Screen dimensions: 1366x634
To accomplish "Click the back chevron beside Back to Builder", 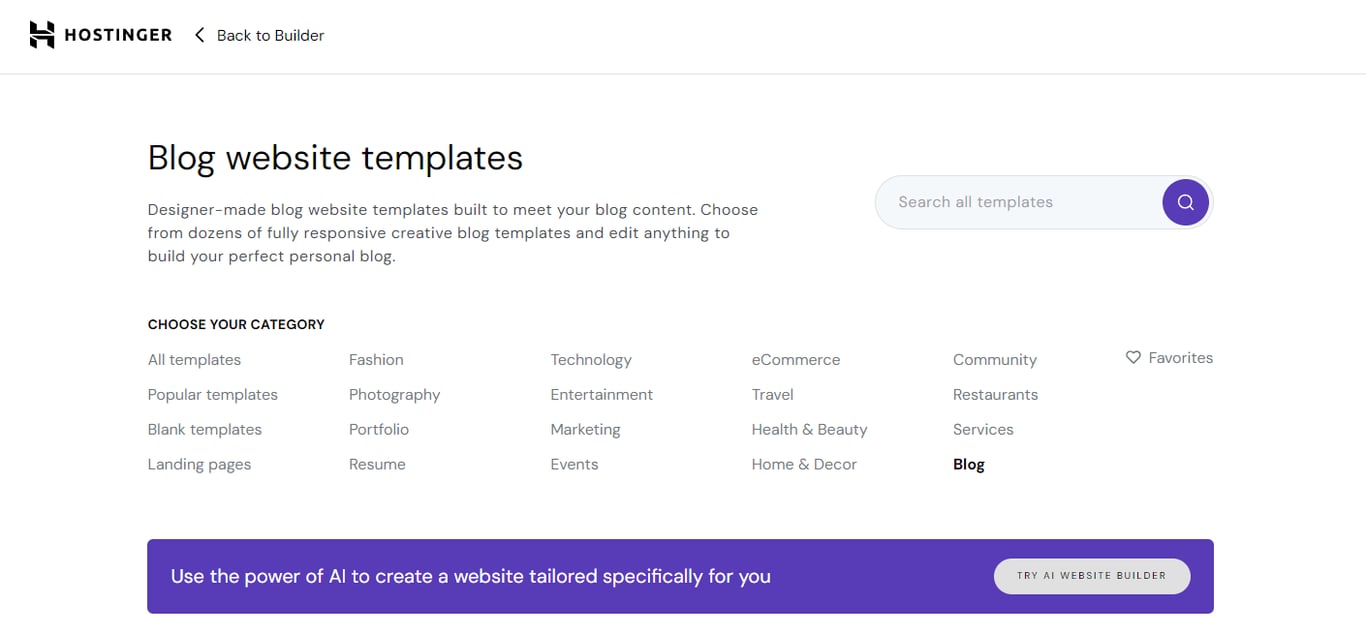I will (x=199, y=34).
